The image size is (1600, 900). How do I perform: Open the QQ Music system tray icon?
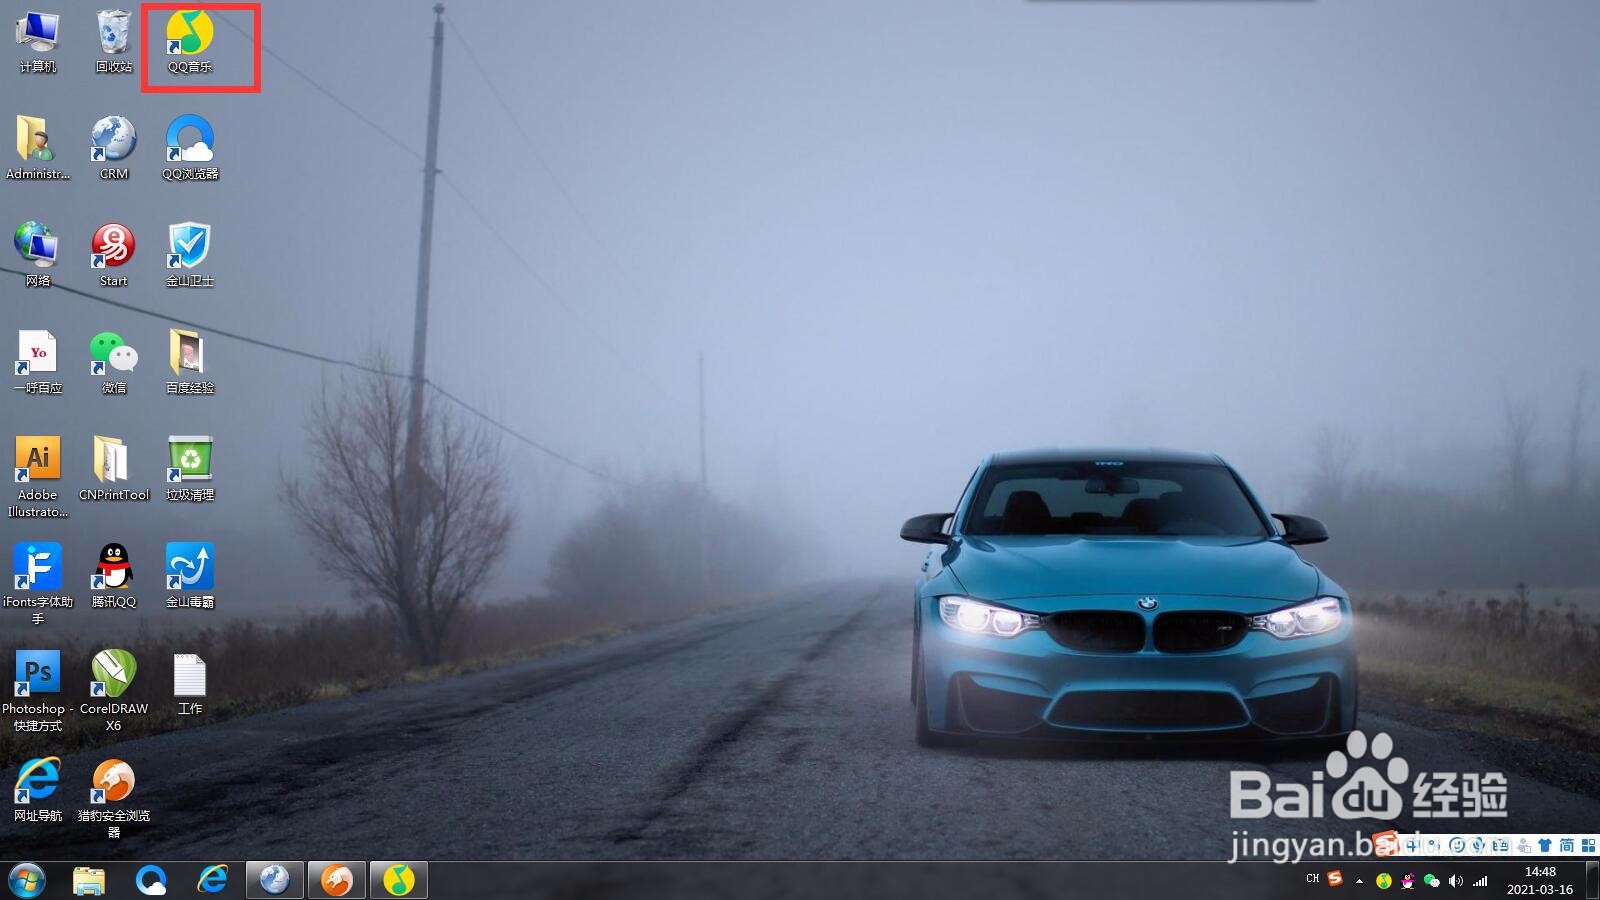click(1384, 881)
